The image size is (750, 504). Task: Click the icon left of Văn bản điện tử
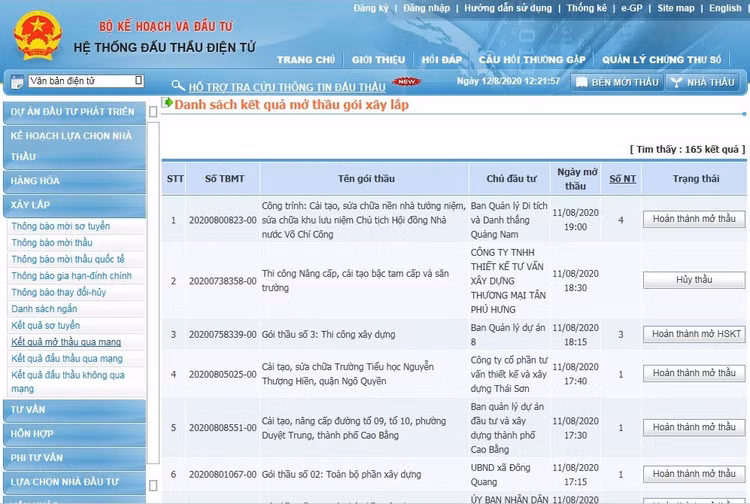[17, 82]
